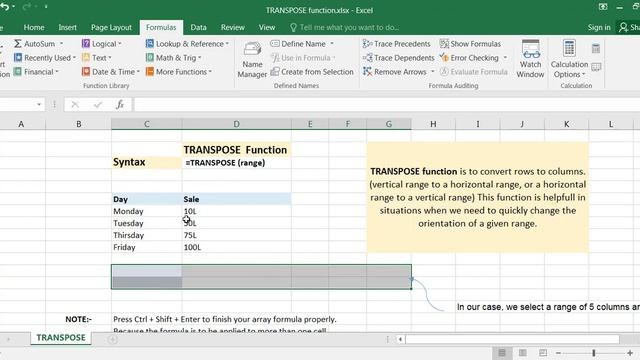Click the =TRANSPOSE (range) syntax cell

pyautogui.click(x=236, y=162)
